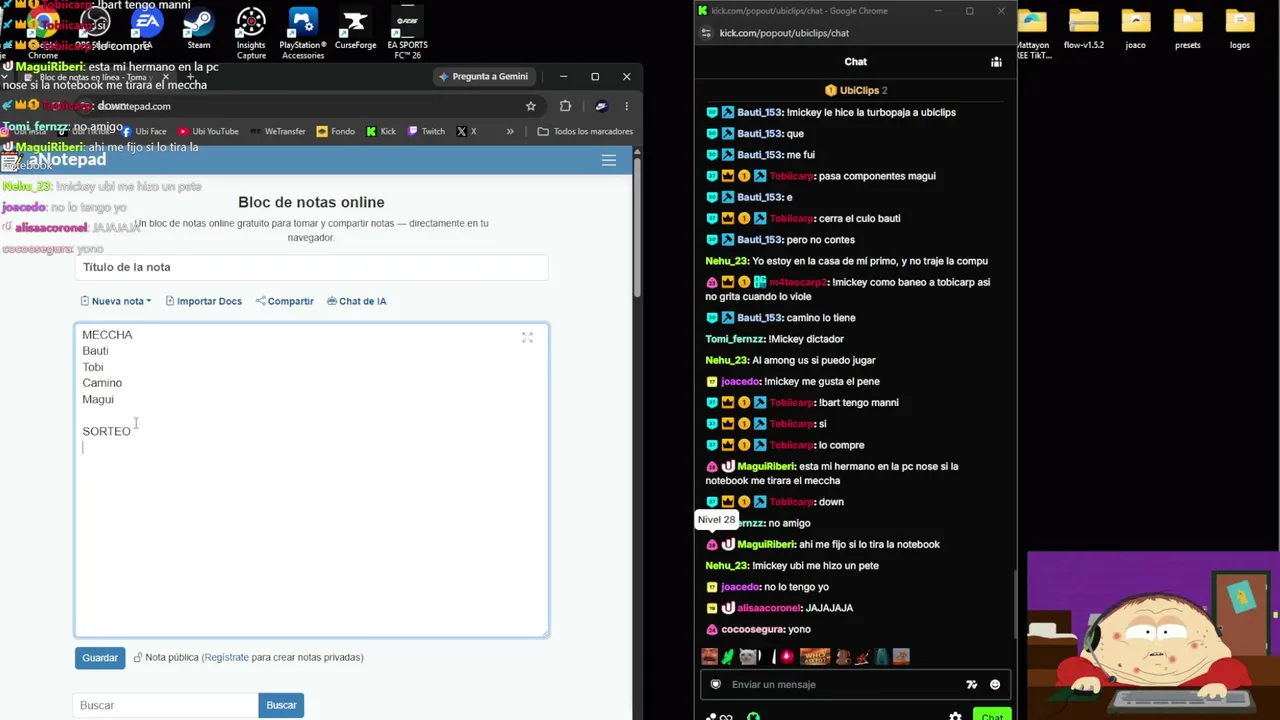Viewport: 1280px width, 720px height.
Task: Focus the Enviar un mensaje chat input
Action: pos(845,685)
